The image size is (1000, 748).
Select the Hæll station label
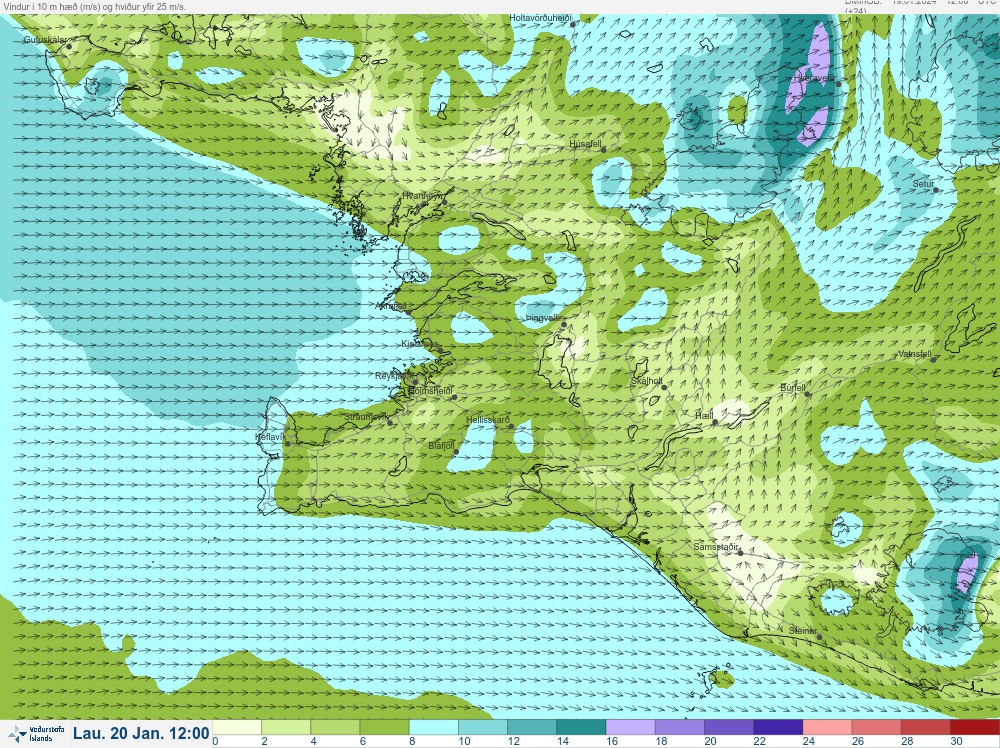click(704, 416)
